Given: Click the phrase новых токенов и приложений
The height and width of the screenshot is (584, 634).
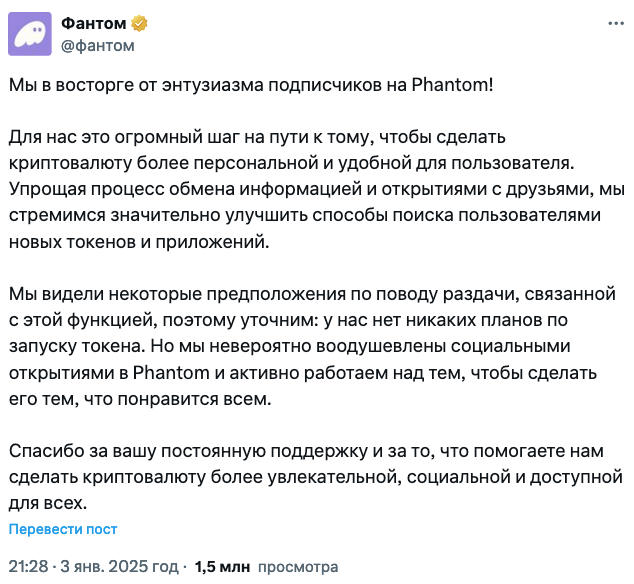Looking at the screenshot, I should click(139, 242).
